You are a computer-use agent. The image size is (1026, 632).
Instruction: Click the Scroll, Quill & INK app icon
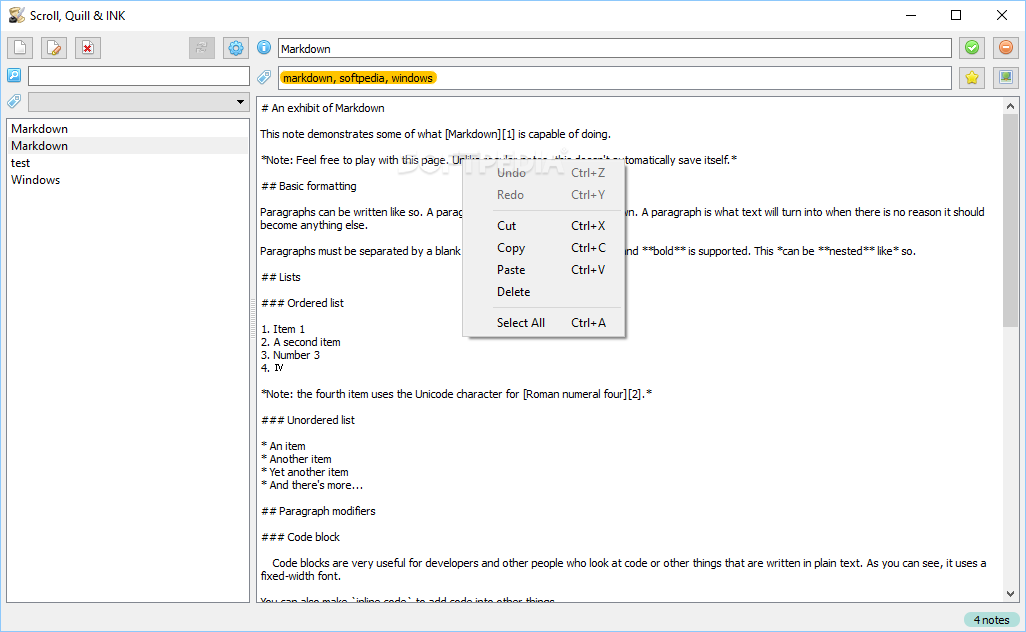coord(16,15)
